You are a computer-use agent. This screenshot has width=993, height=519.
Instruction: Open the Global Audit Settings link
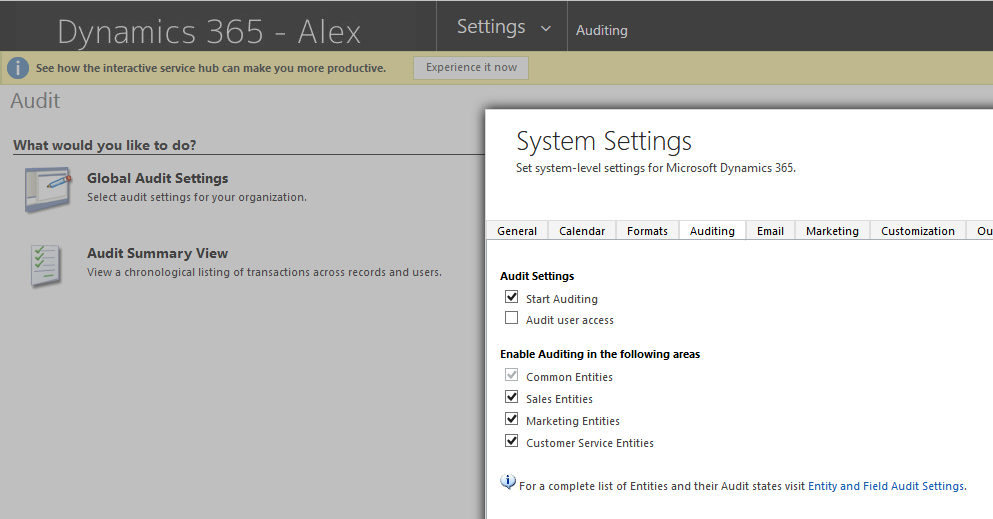(x=157, y=178)
